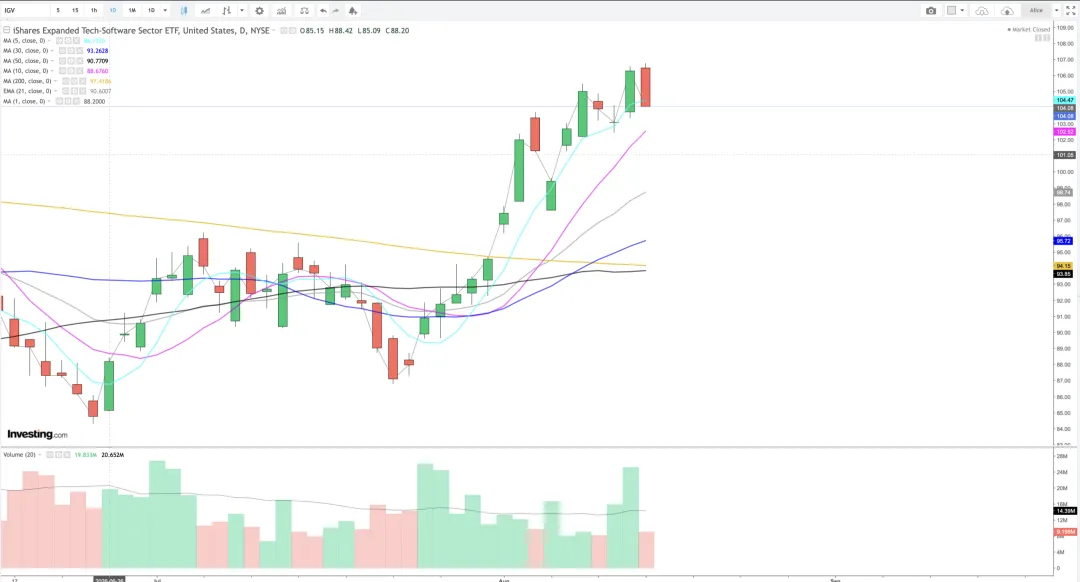Hide the MA (1, close, 0) line

click(59, 101)
